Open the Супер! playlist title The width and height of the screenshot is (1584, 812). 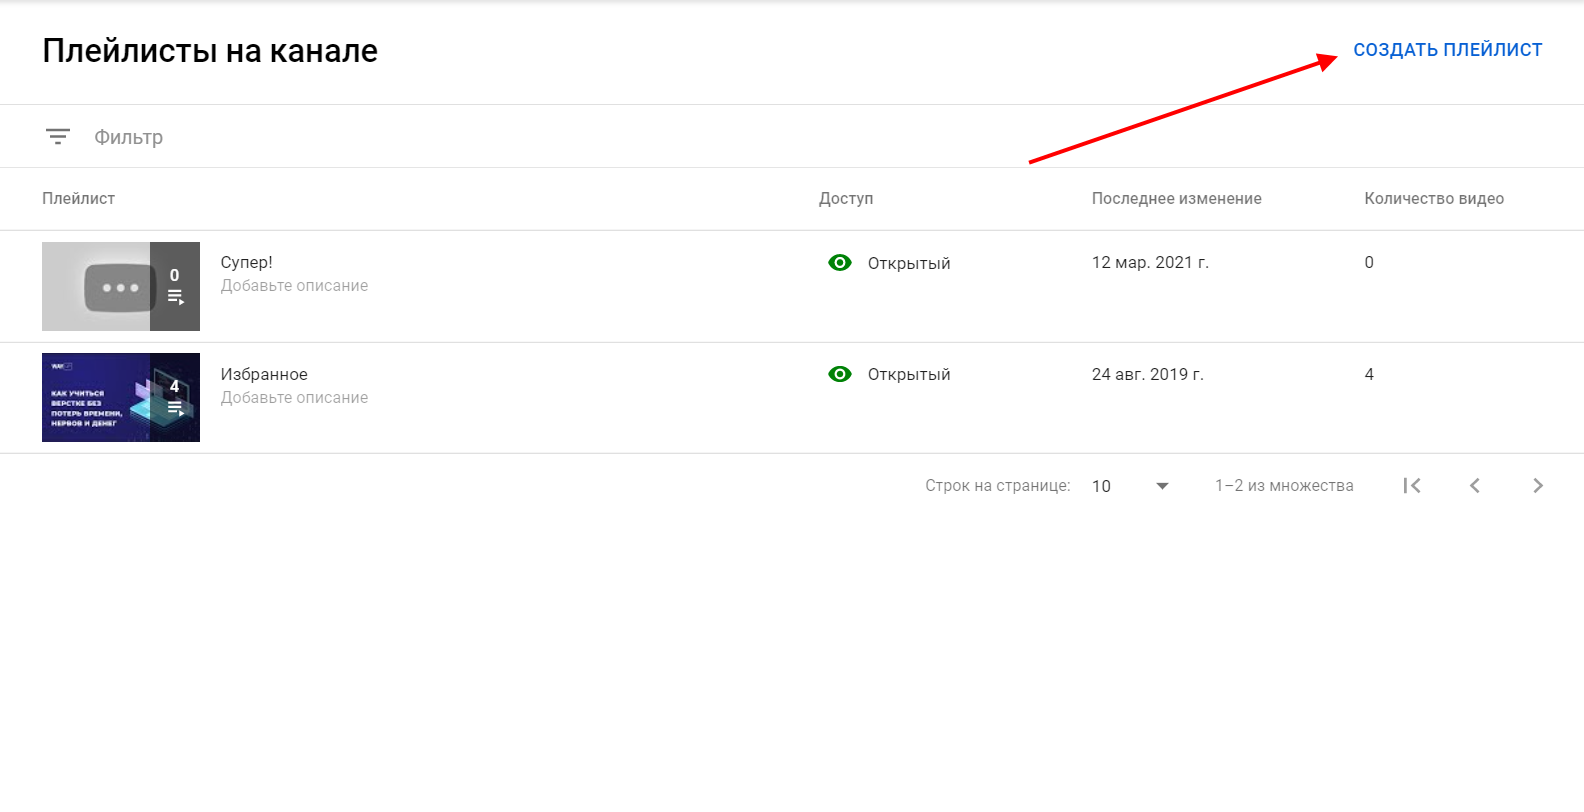(x=246, y=263)
